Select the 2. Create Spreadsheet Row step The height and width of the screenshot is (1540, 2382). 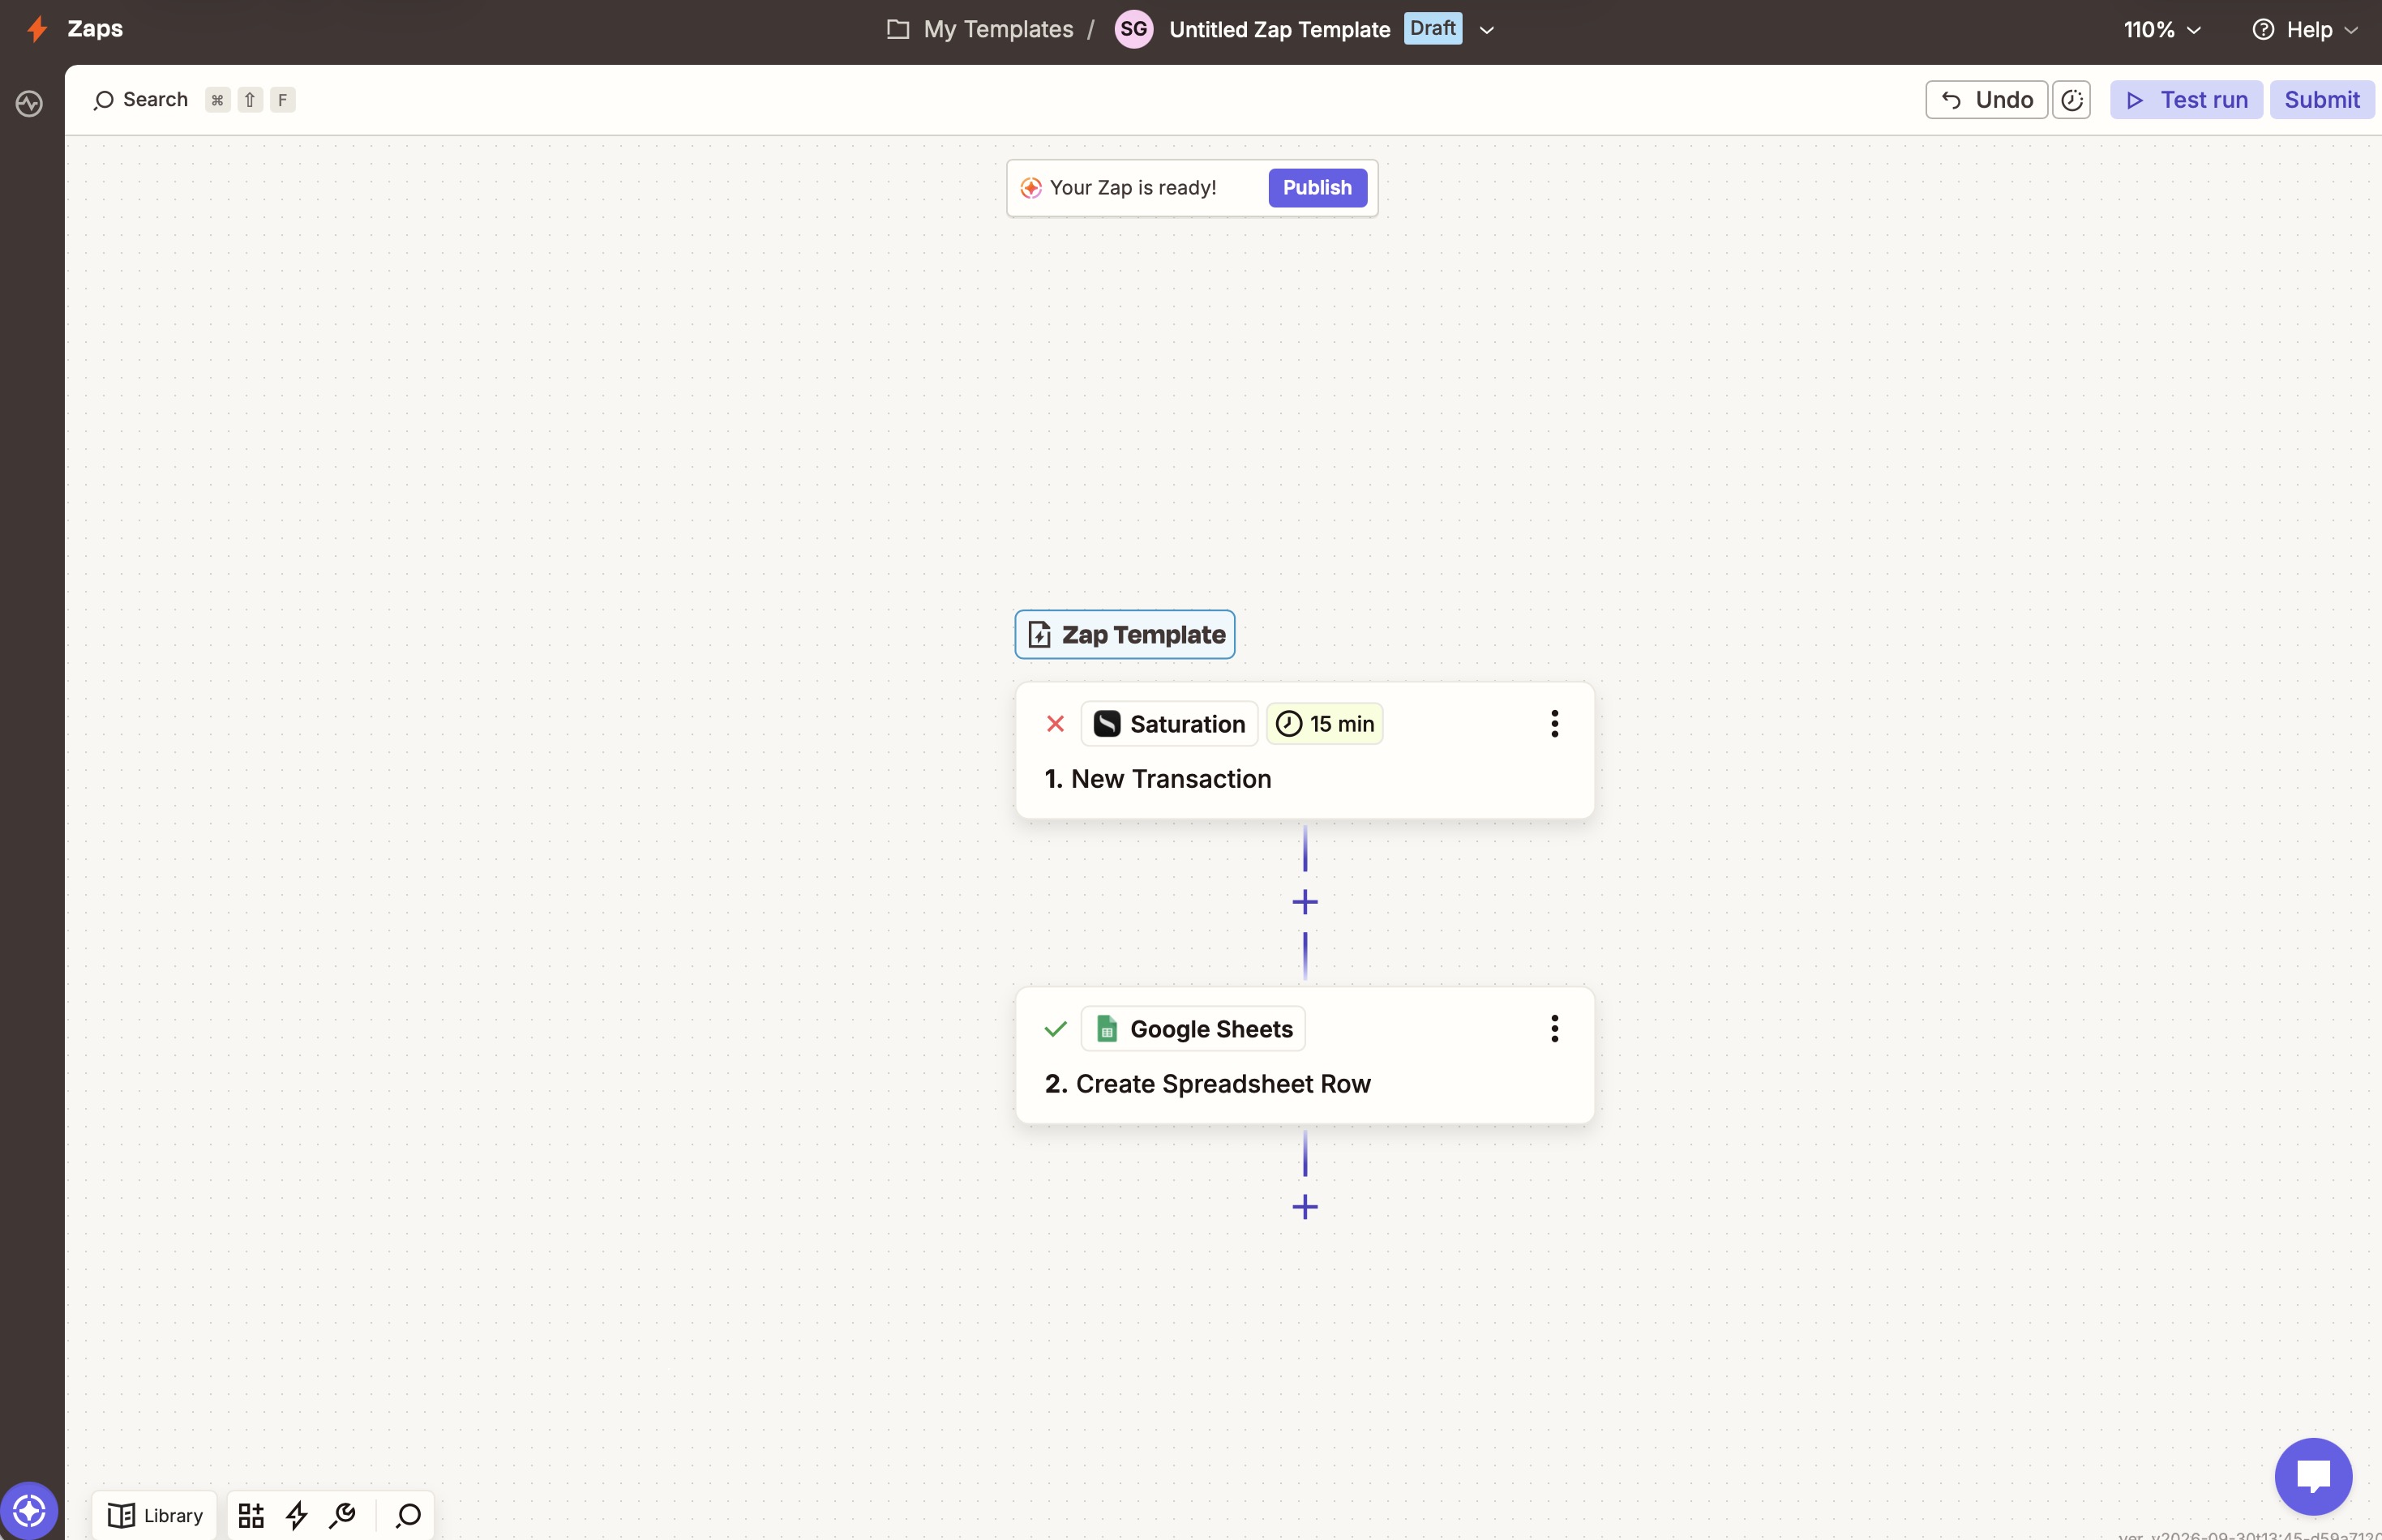(x=1304, y=1055)
